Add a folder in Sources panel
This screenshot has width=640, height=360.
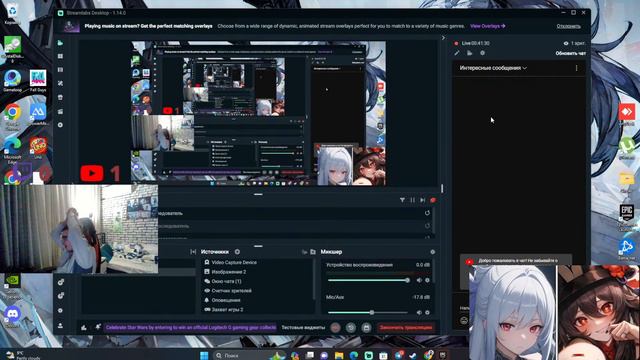click(x=313, y=252)
